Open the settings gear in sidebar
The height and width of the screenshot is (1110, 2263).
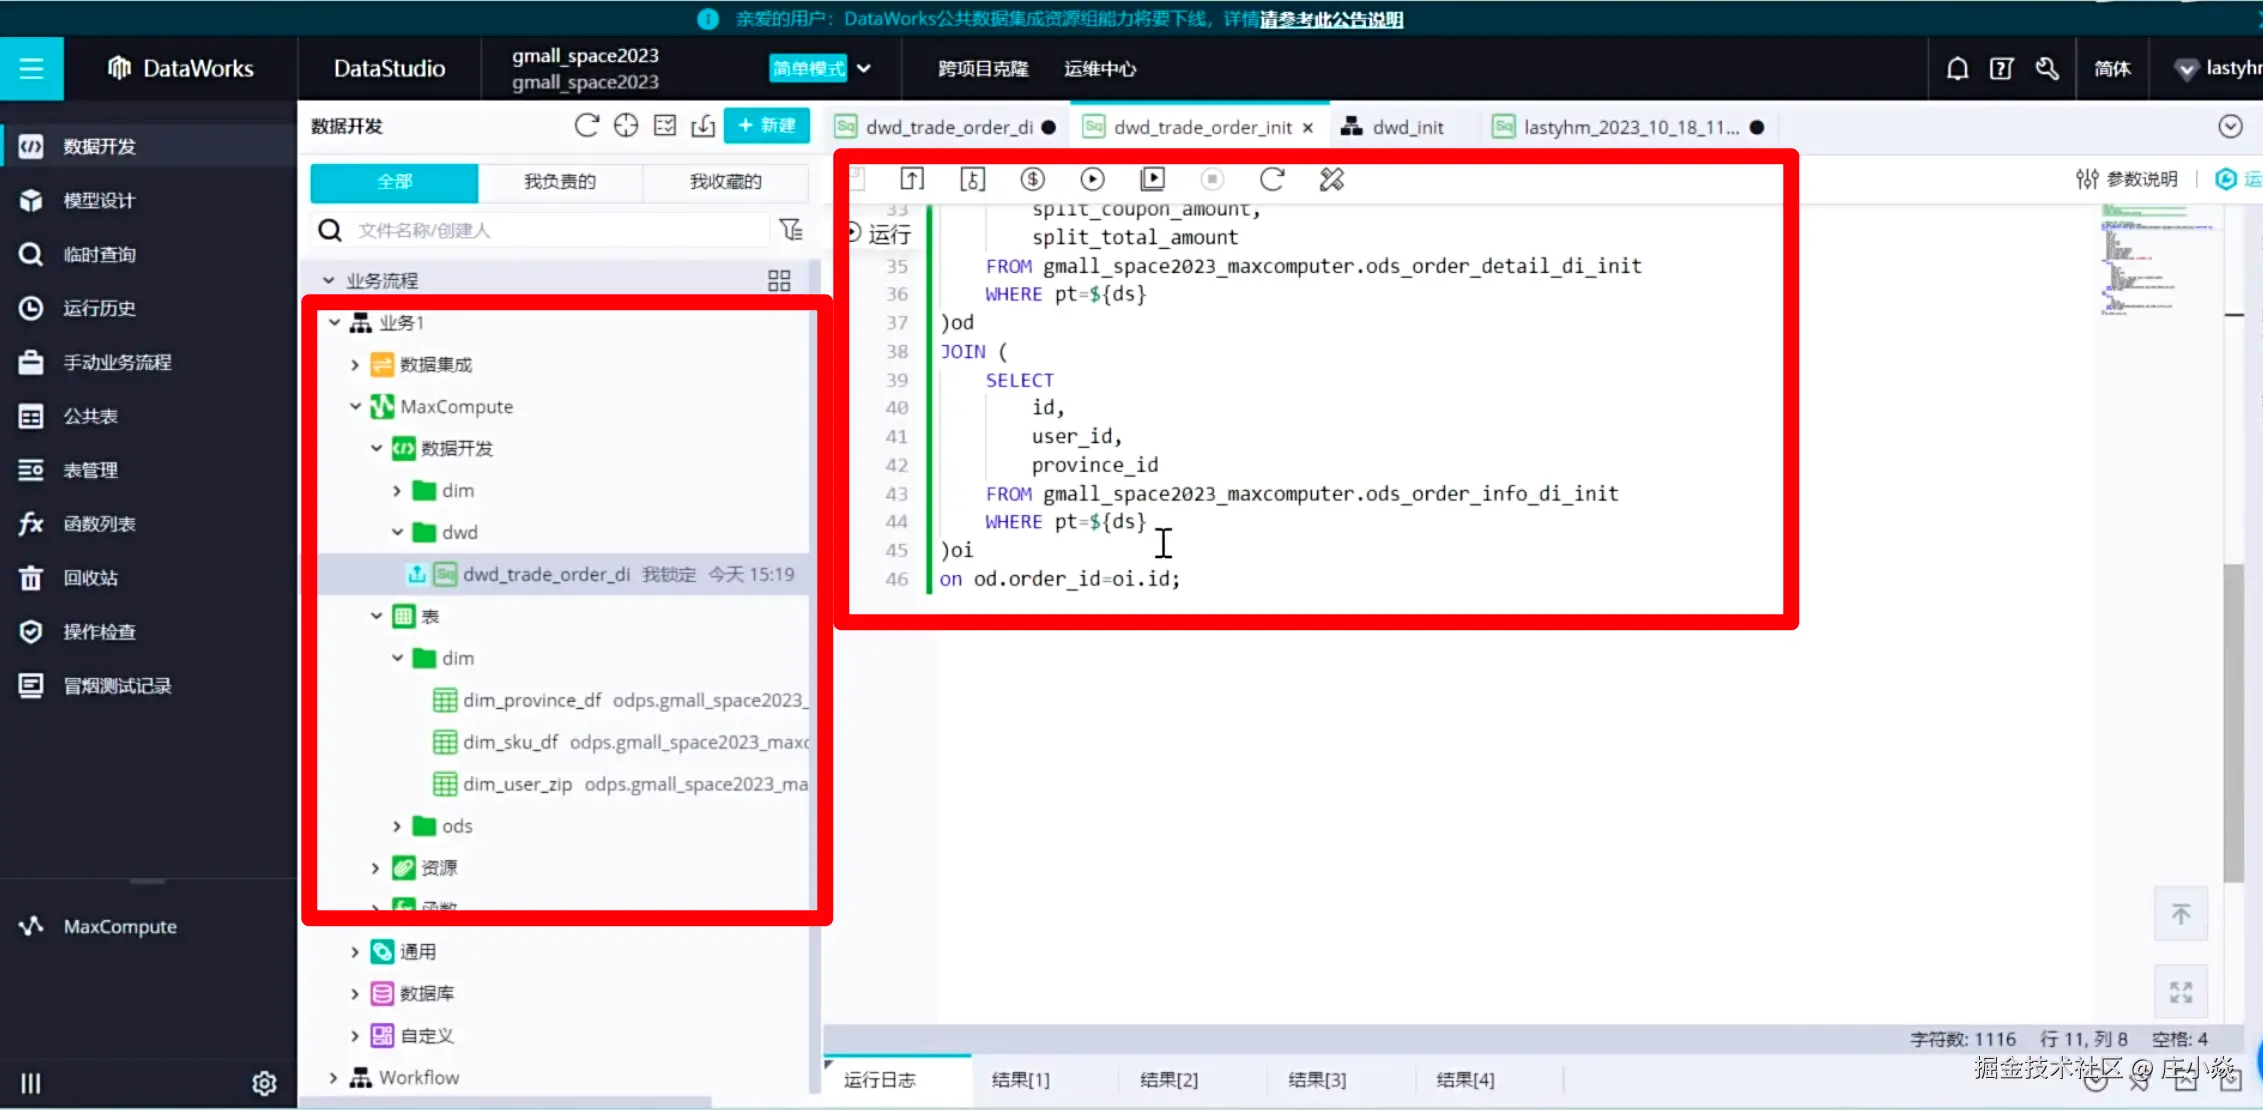pos(264,1083)
